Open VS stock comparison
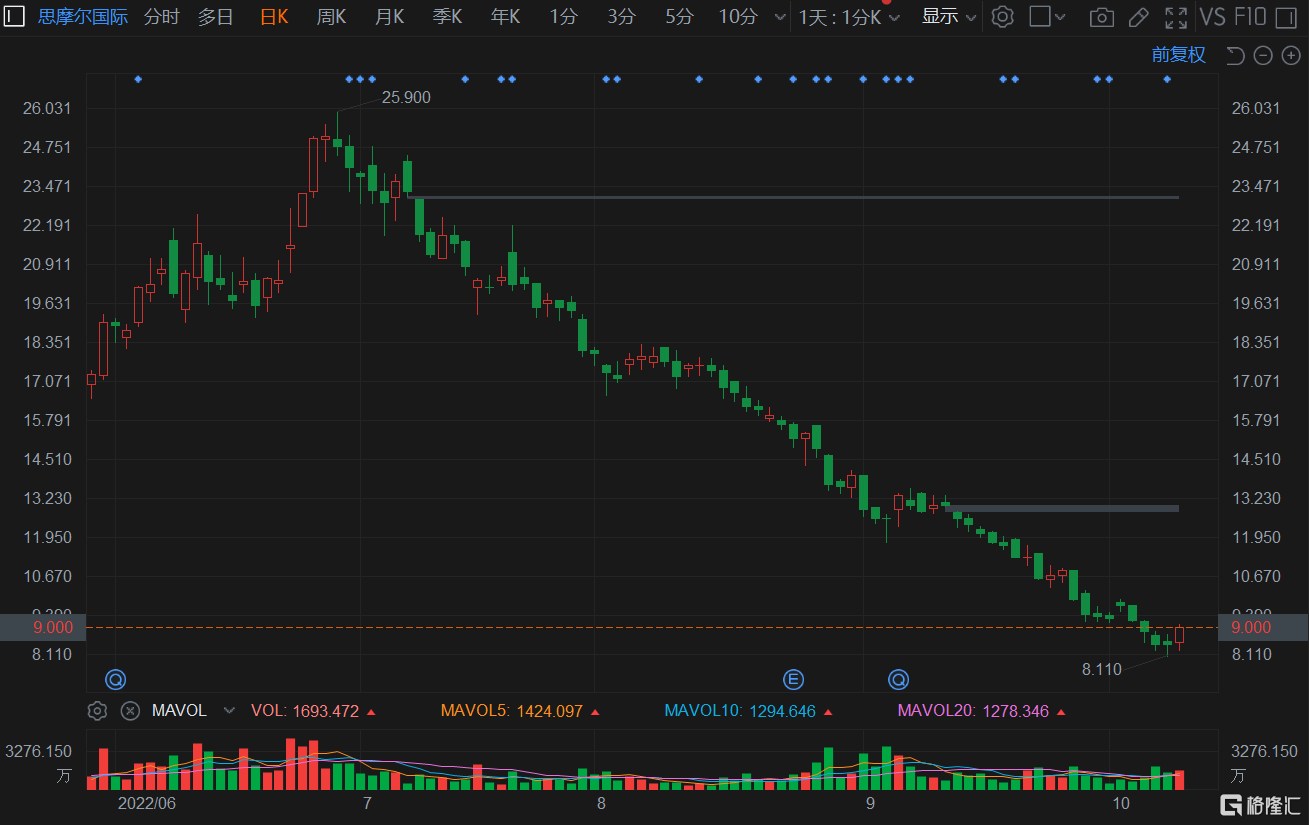The image size is (1309, 825). tap(1212, 16)
